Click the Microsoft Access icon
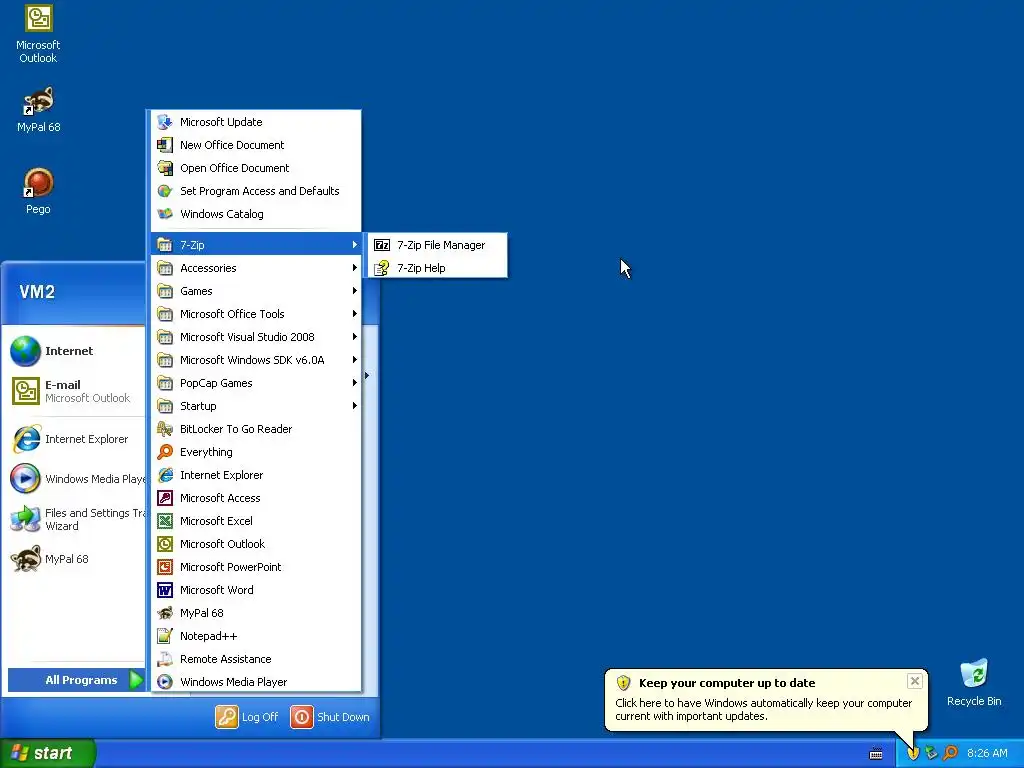 (165, 498)
